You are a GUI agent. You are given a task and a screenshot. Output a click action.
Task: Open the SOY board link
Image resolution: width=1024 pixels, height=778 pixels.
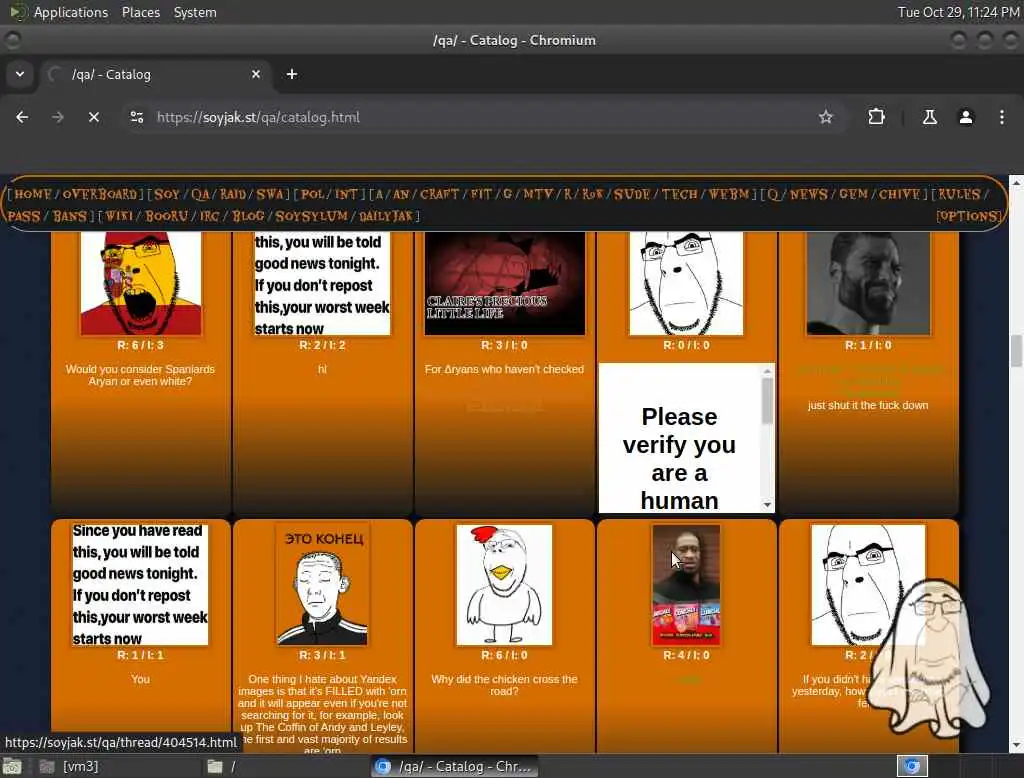[167, 194]
